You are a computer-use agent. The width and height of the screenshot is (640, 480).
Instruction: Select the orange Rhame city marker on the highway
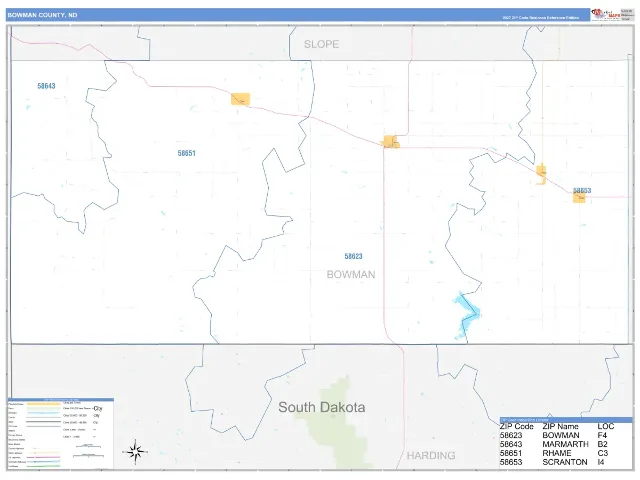(240, 99)
